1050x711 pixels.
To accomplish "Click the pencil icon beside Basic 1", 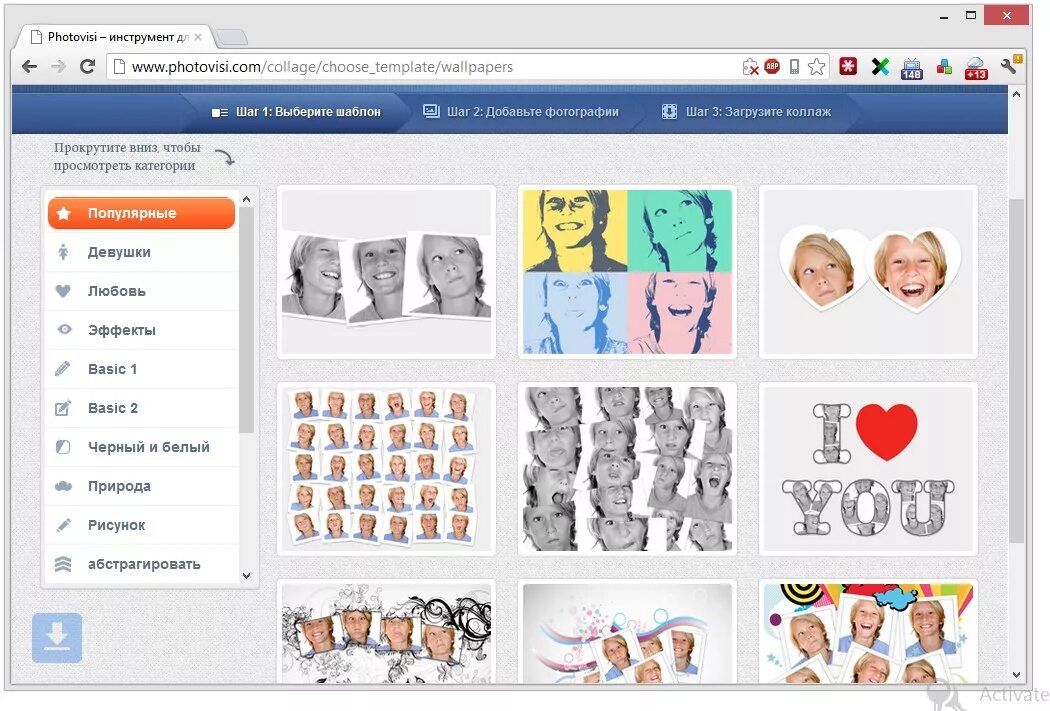I will [63, 369].
